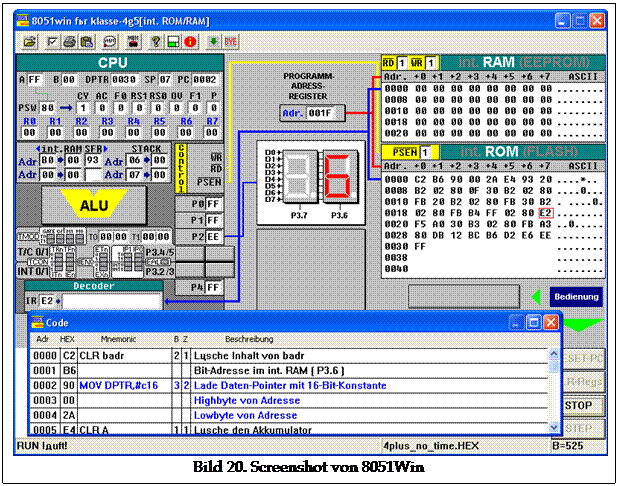Click the Bedienung button
Screen dimensions: 618x486
point(576,297)
